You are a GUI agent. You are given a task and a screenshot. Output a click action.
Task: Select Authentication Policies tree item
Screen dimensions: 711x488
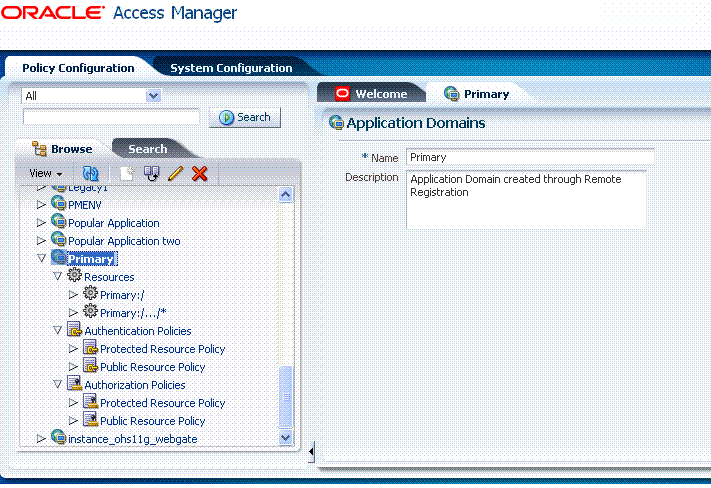coord(138,331)
